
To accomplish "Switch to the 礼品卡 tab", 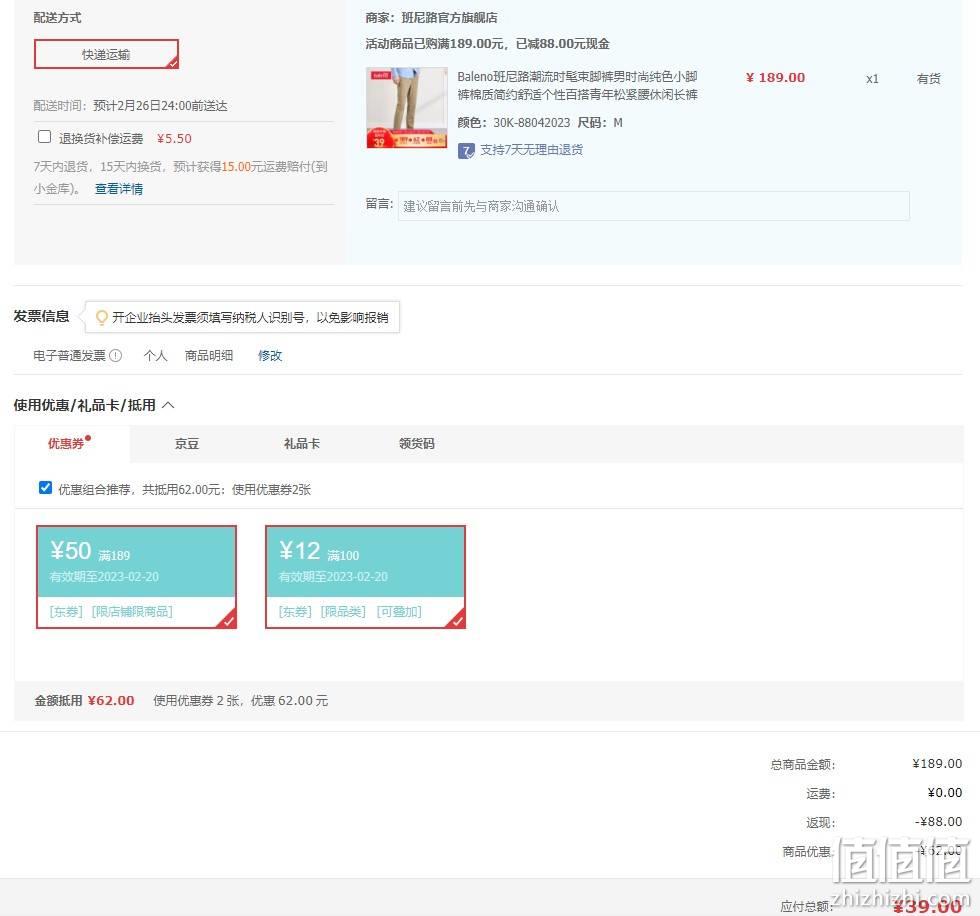I will pyautogui.click(x=302, y=444).
